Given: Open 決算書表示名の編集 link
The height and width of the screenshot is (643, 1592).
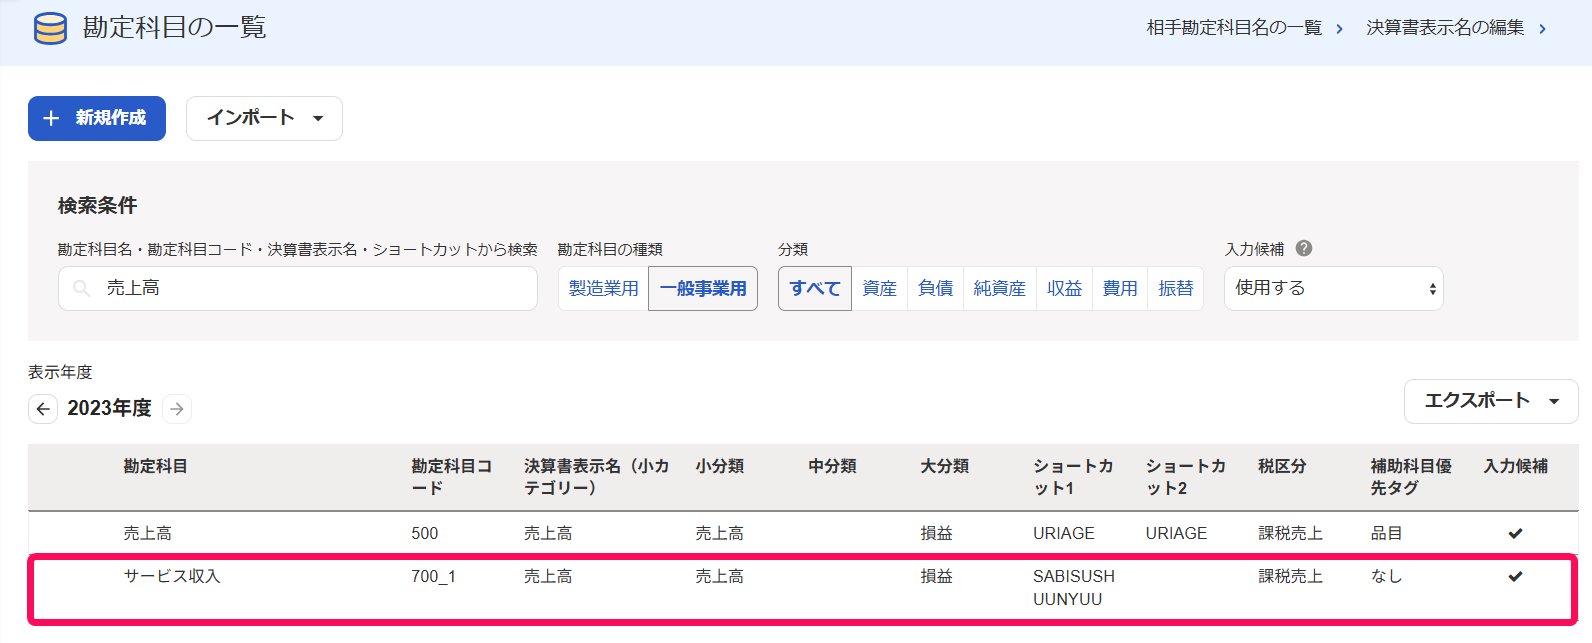Looking at the screenshot, I should [1456, 28].
